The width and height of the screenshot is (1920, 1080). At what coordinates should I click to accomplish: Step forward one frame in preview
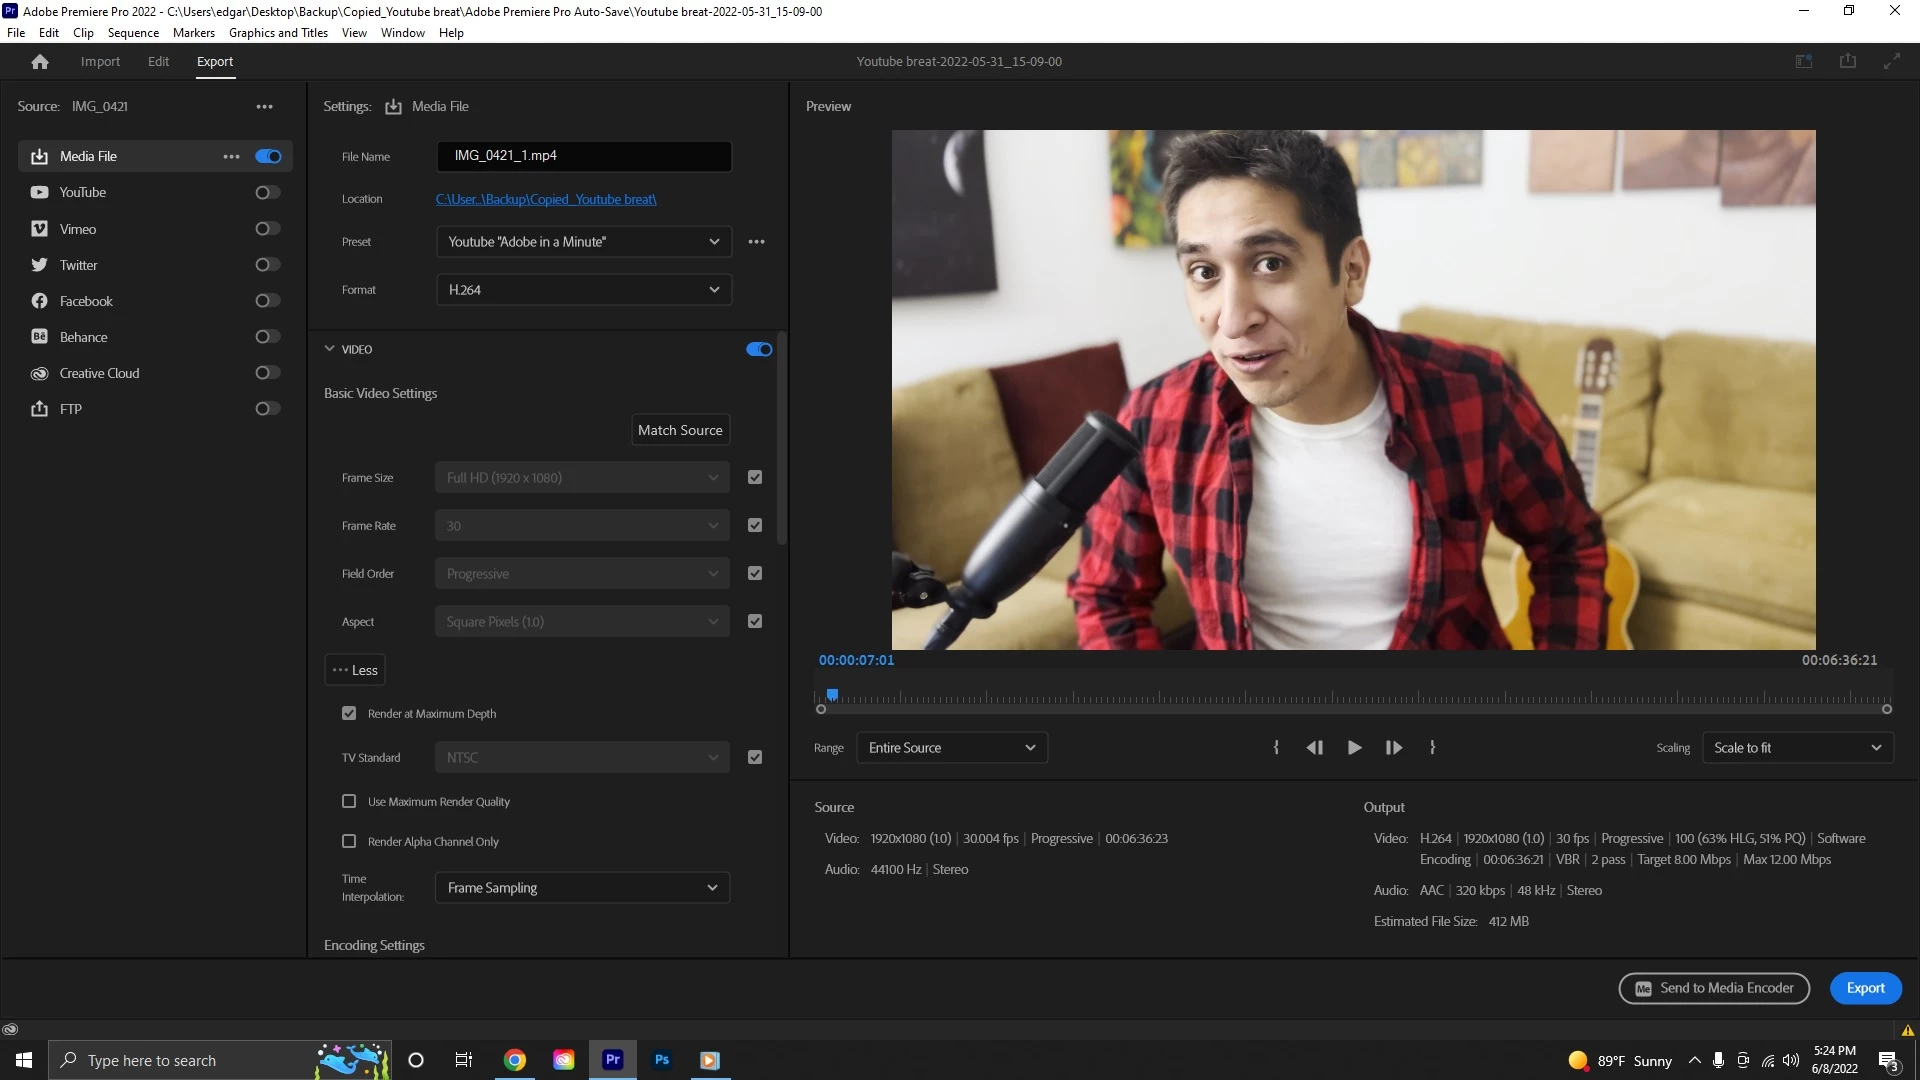(x=1393, y=748)
